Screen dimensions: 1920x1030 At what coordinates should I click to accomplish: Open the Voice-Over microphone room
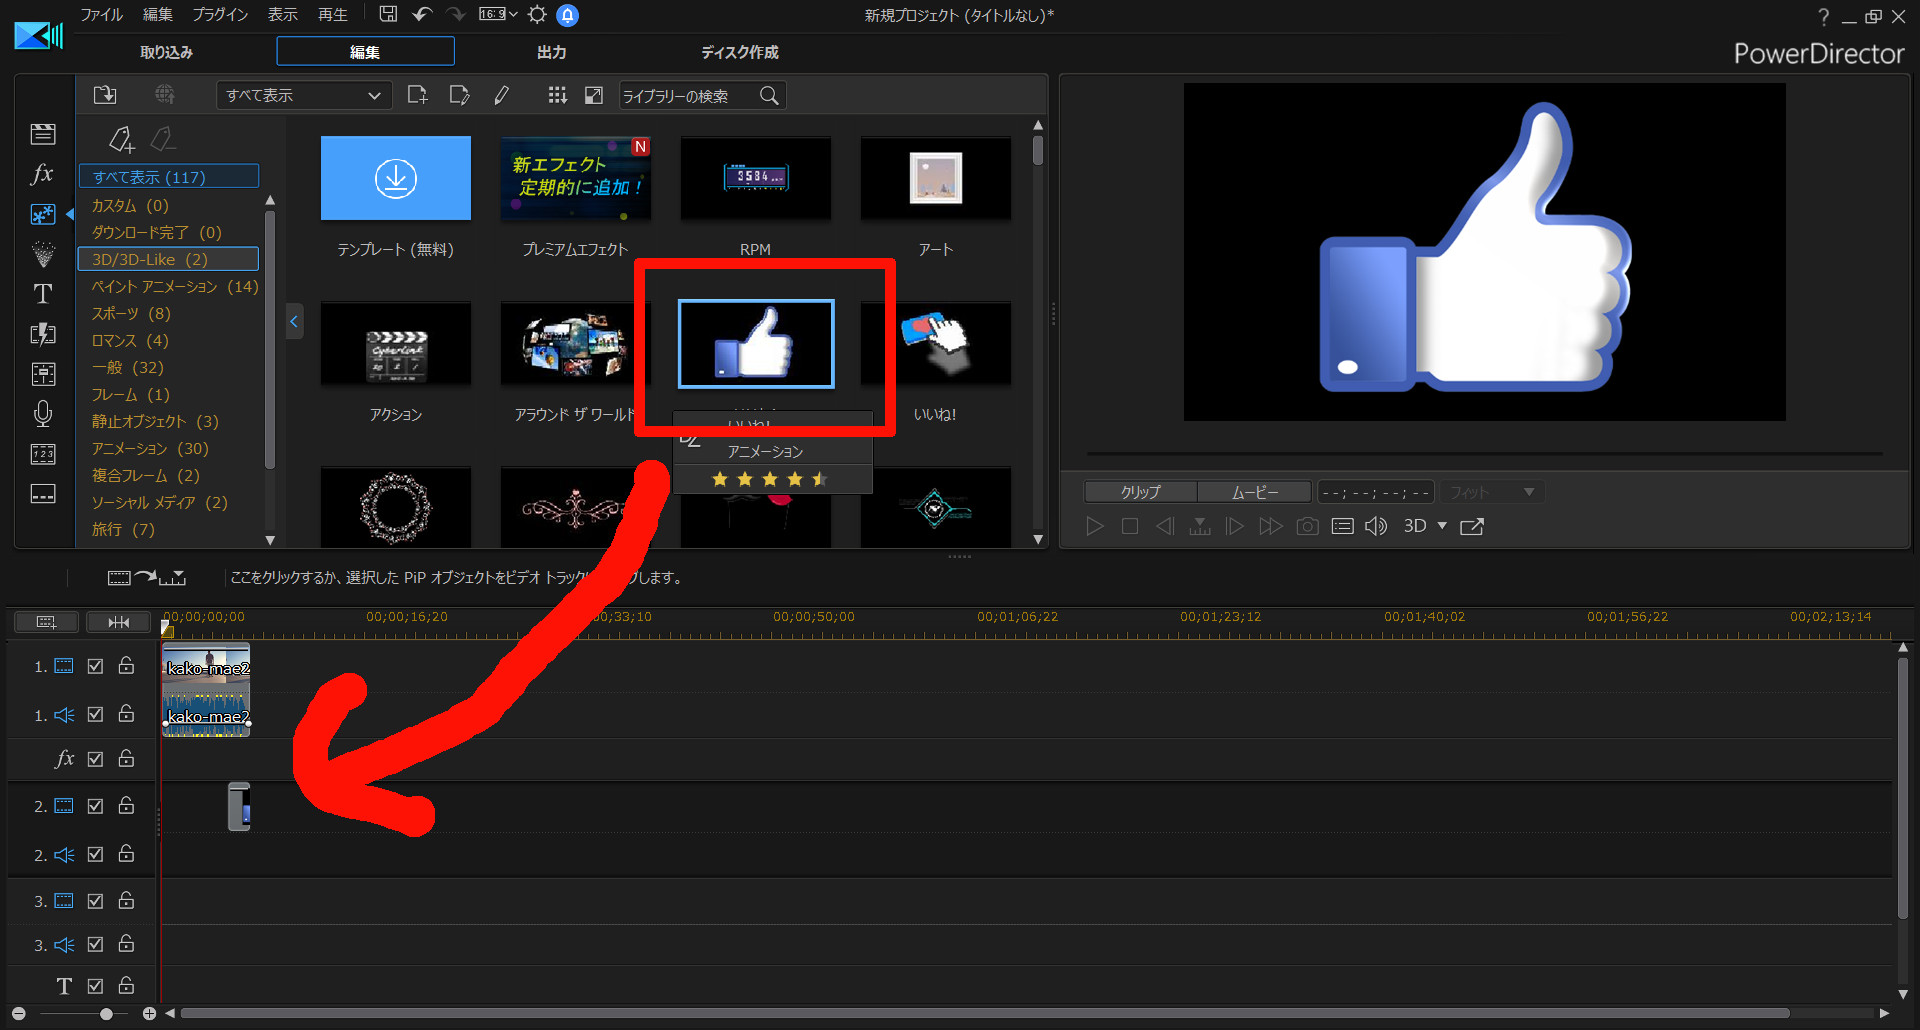click(43, 414)
